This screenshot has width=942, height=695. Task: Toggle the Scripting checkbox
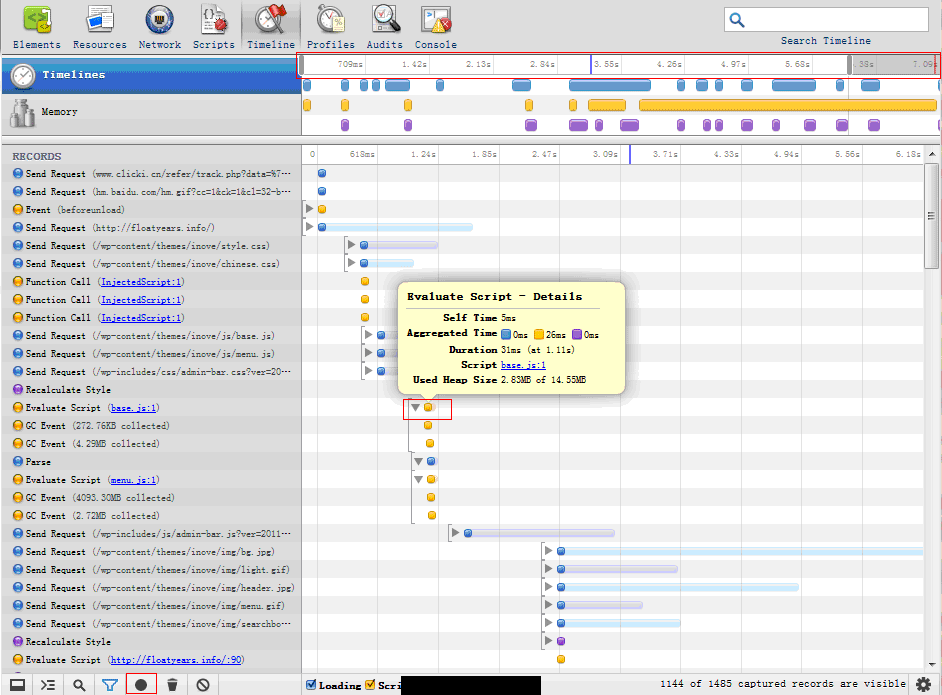(370, 685)
